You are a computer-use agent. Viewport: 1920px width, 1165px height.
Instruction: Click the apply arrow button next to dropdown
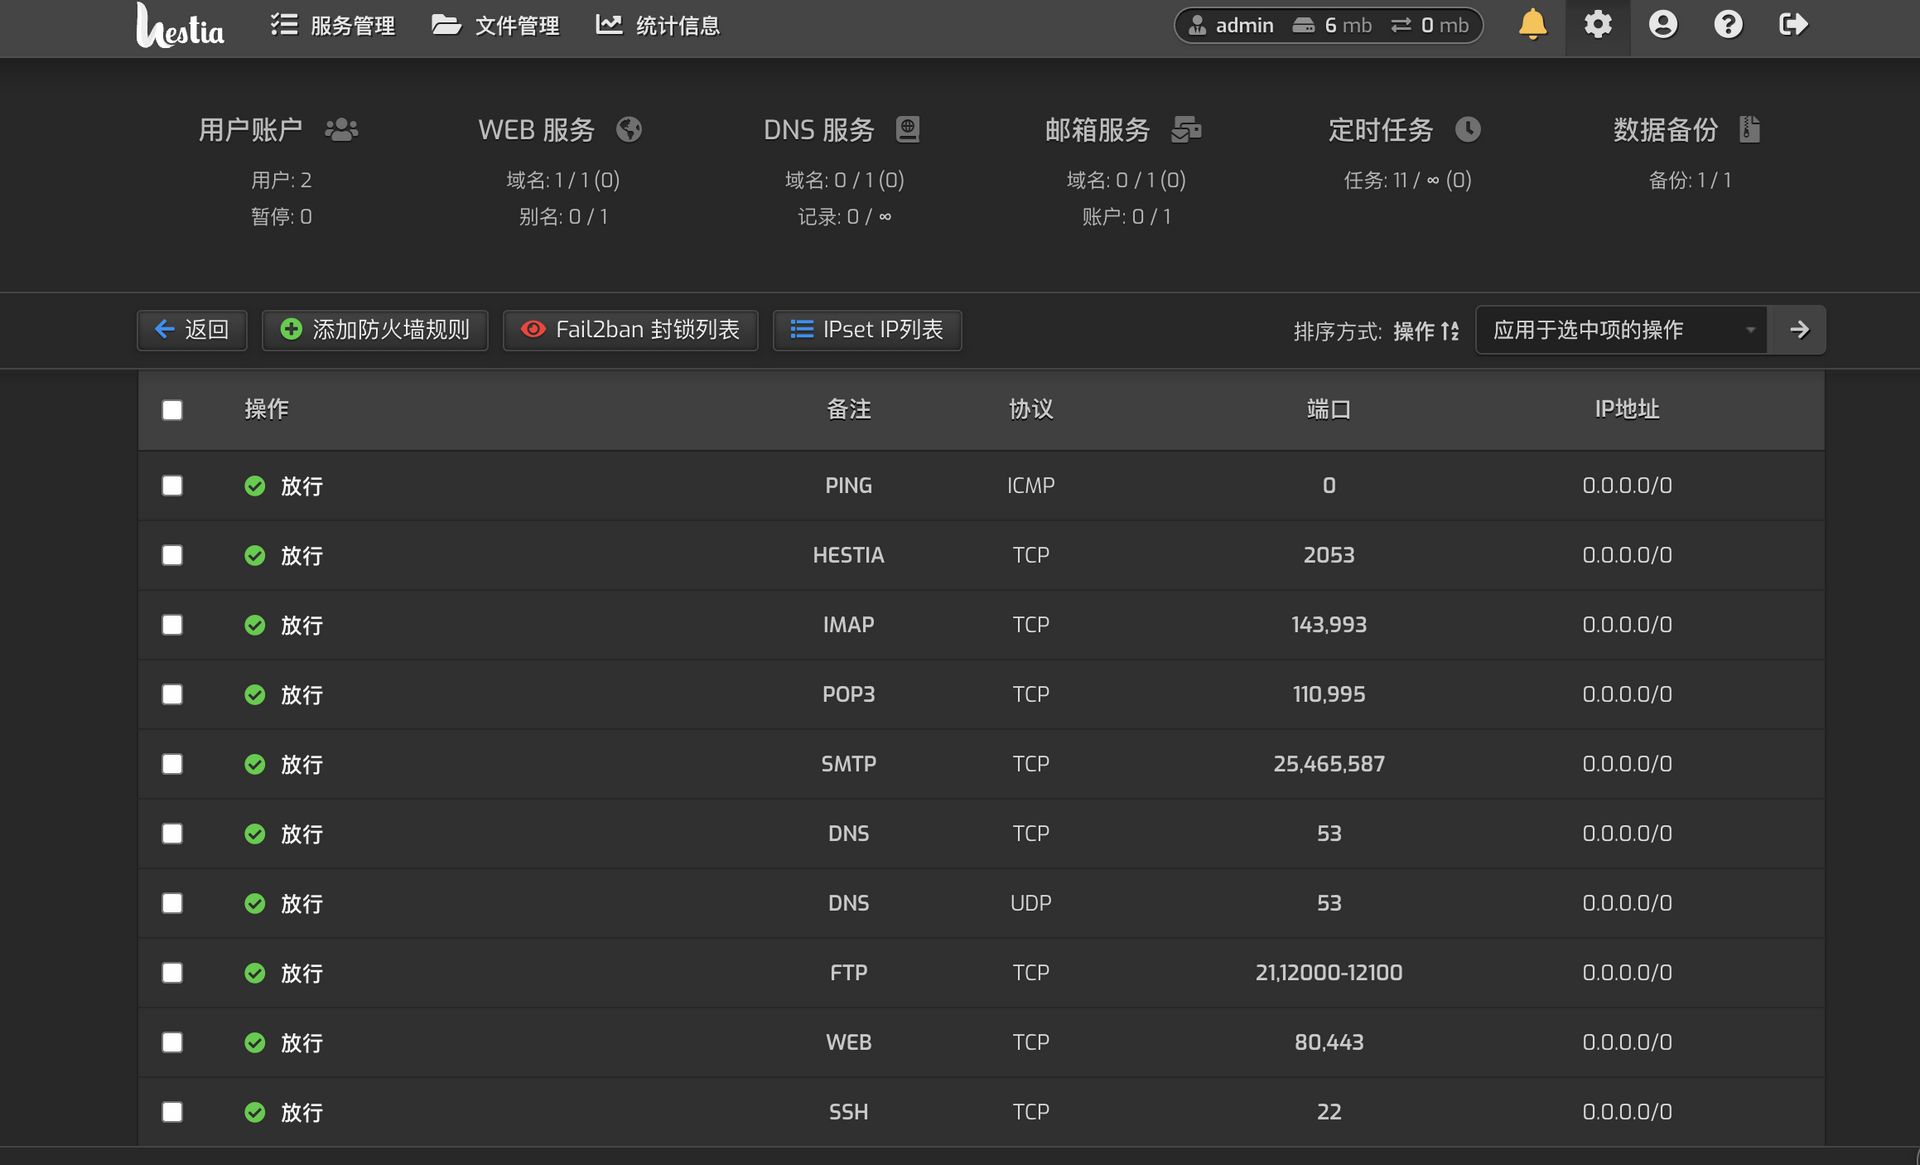(1798, 330)
